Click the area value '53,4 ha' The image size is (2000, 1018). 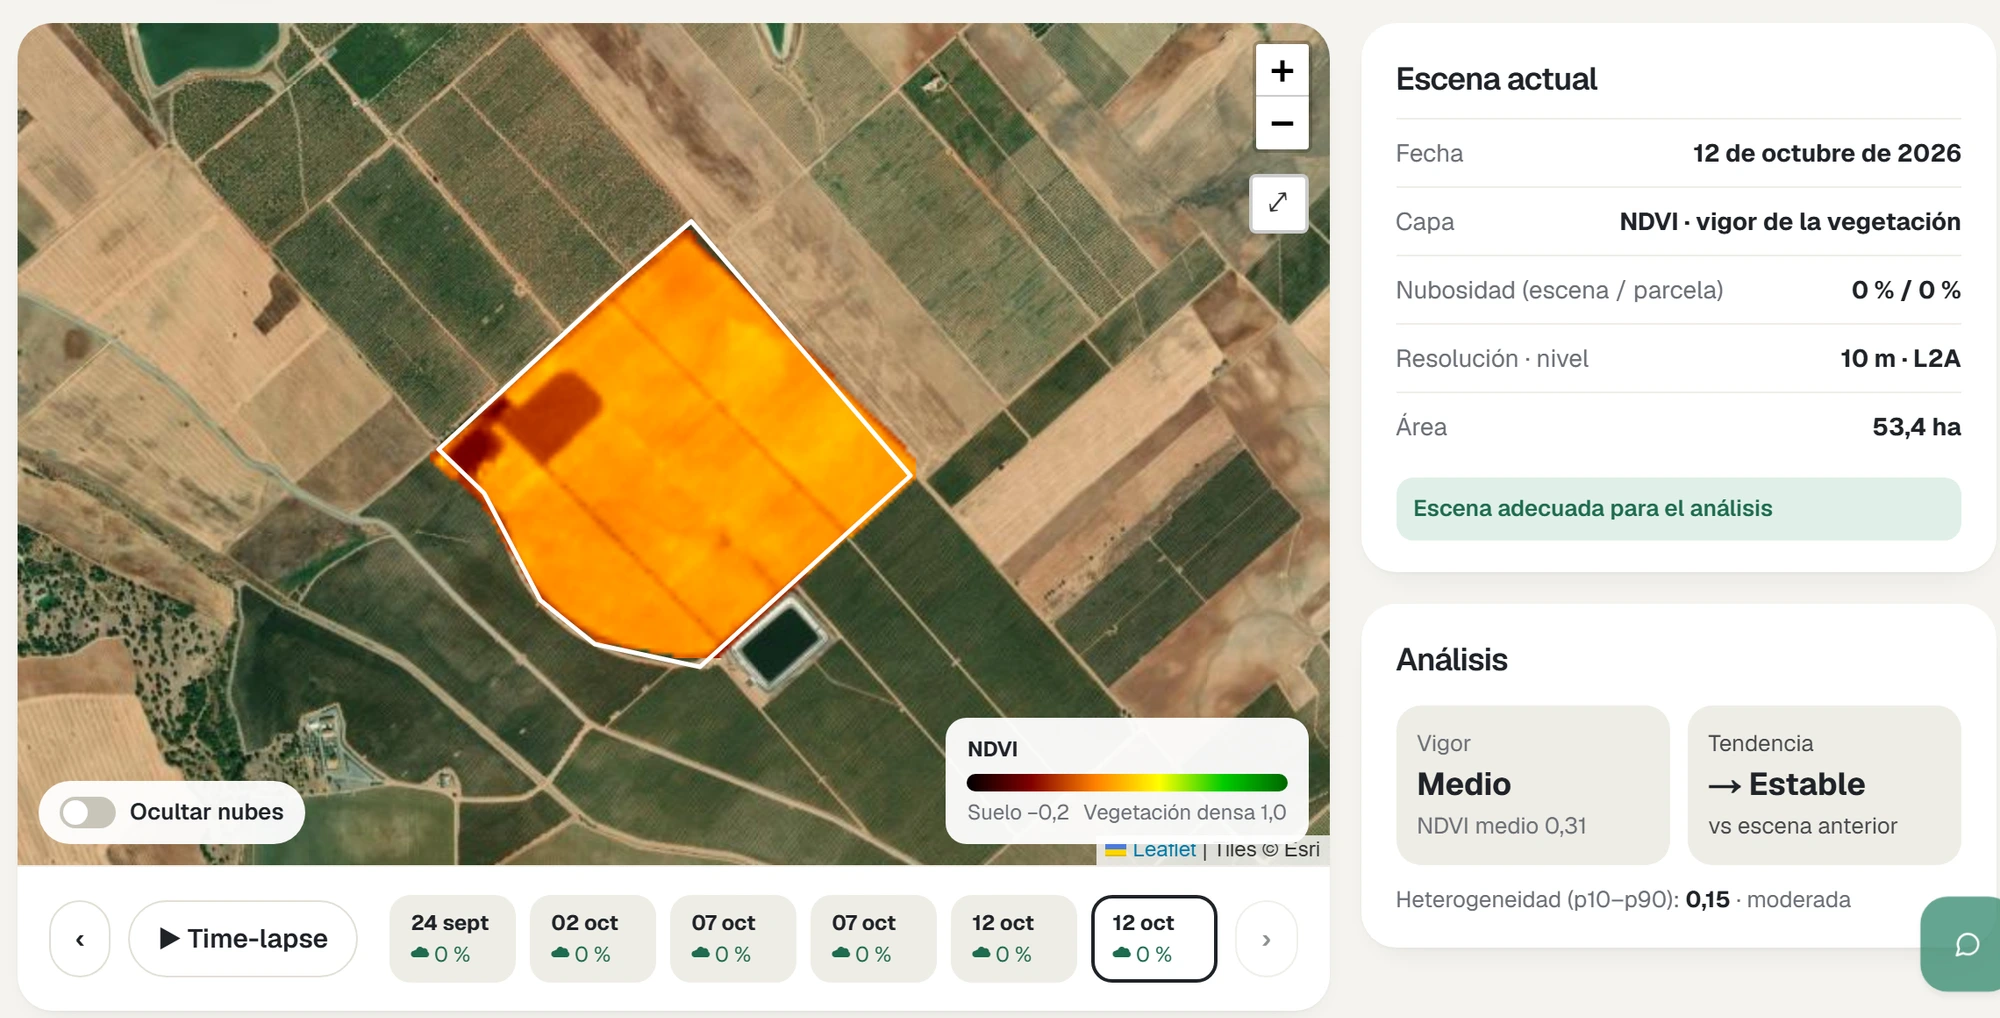click(x=1916, y=427)
